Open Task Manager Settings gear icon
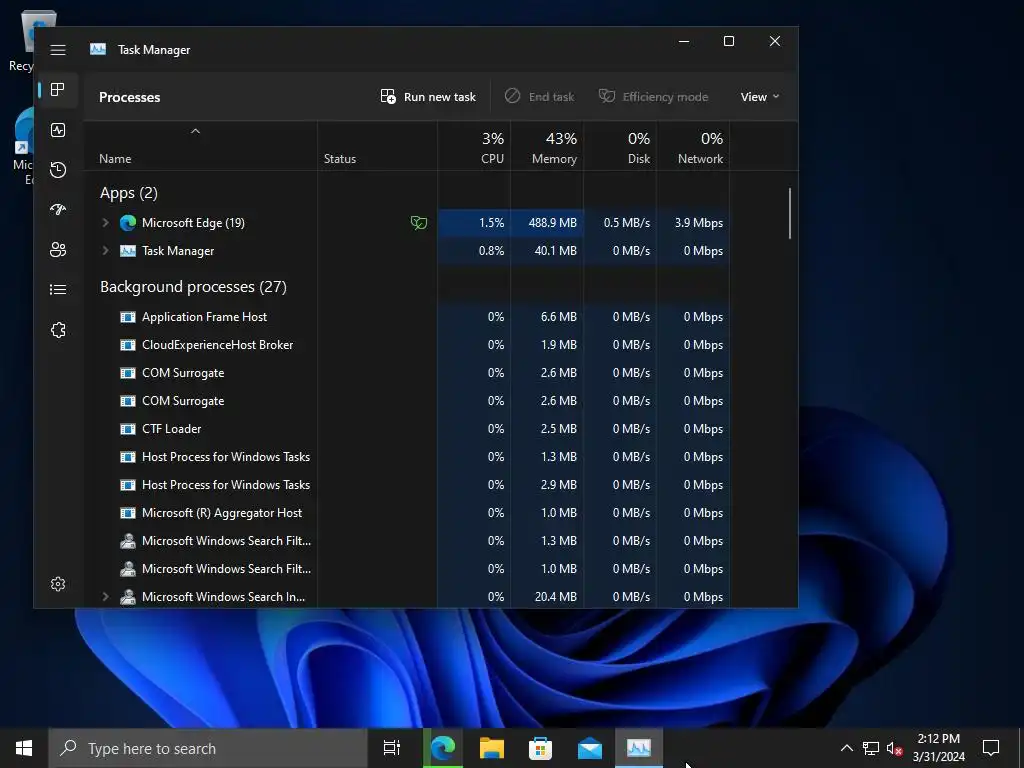 pos(58,584)
